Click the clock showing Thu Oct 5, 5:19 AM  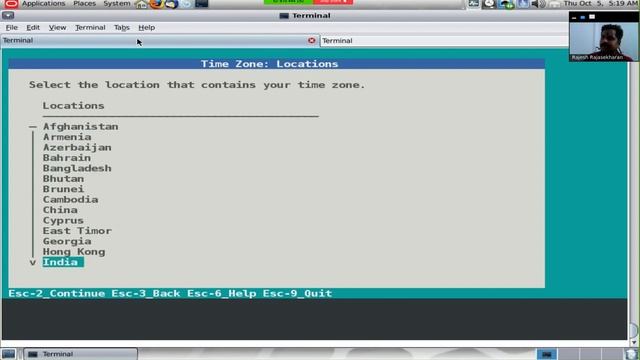[x=600, y=3]
